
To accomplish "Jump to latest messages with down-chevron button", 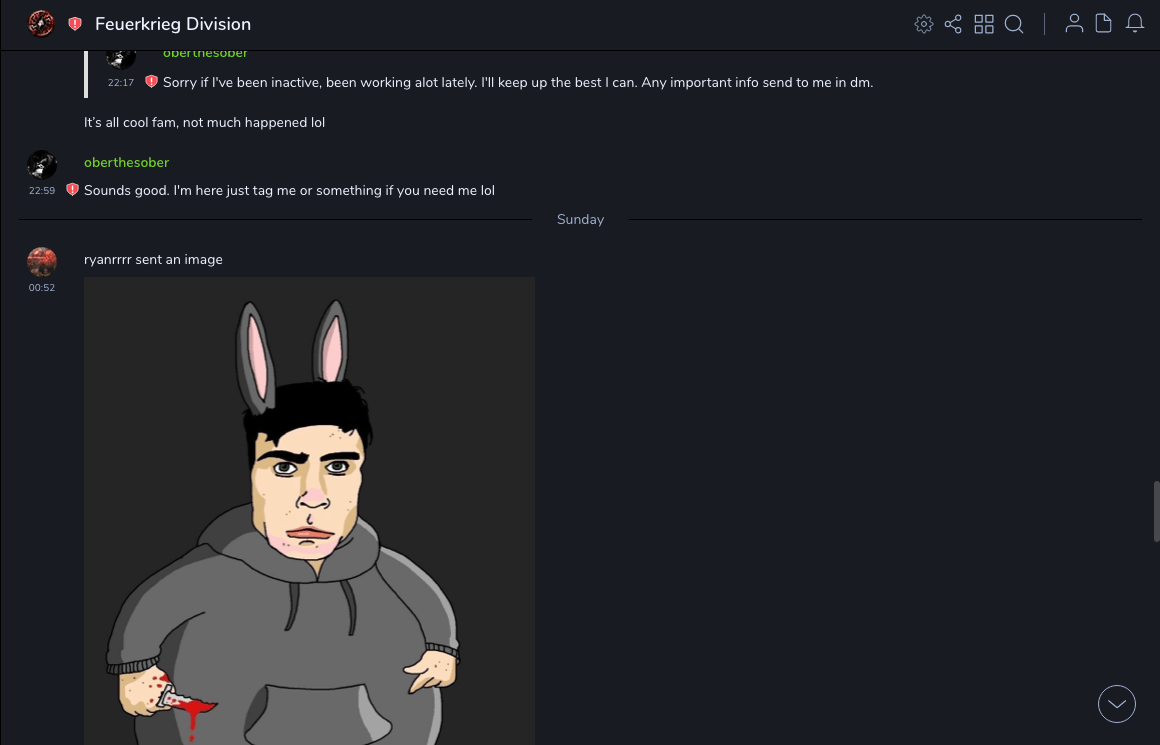I will pos(1117,704).
